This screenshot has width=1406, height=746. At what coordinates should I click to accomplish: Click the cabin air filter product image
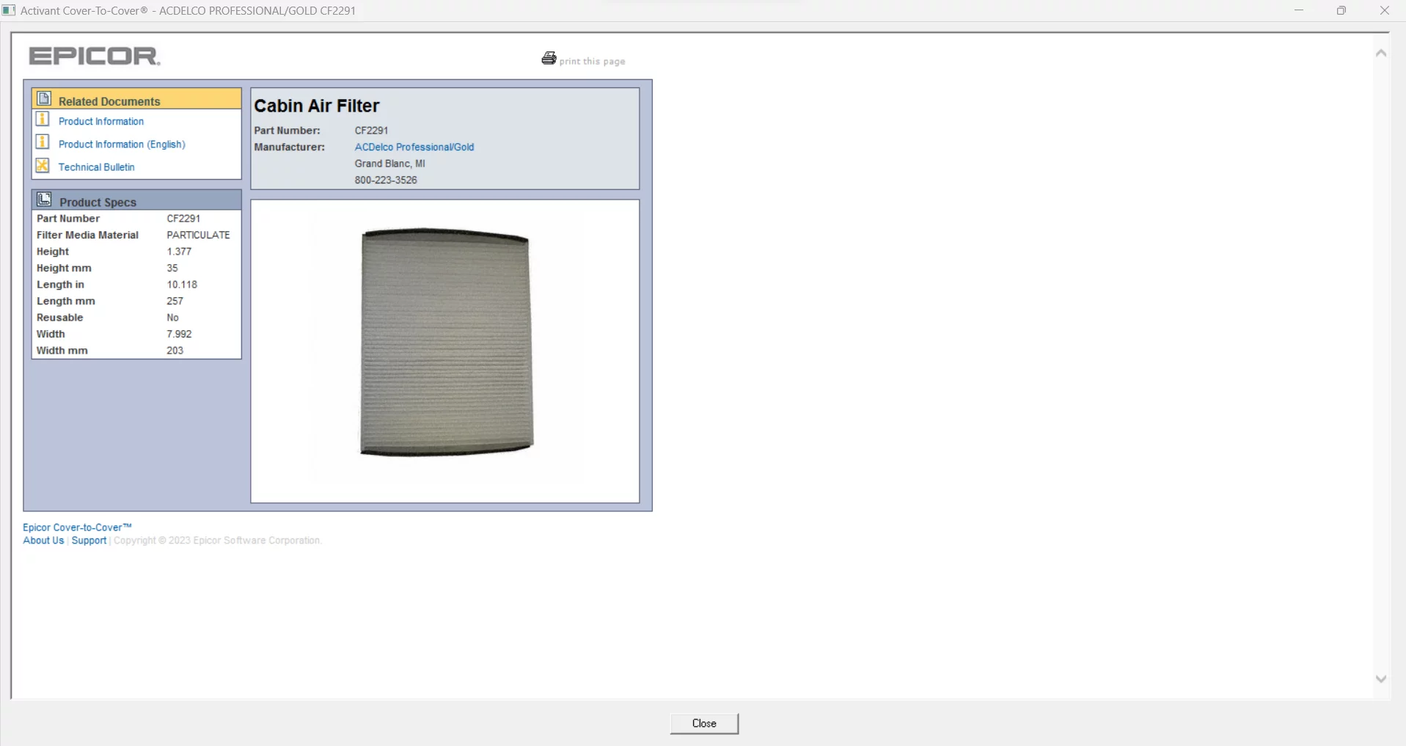(x=445, y=343)
